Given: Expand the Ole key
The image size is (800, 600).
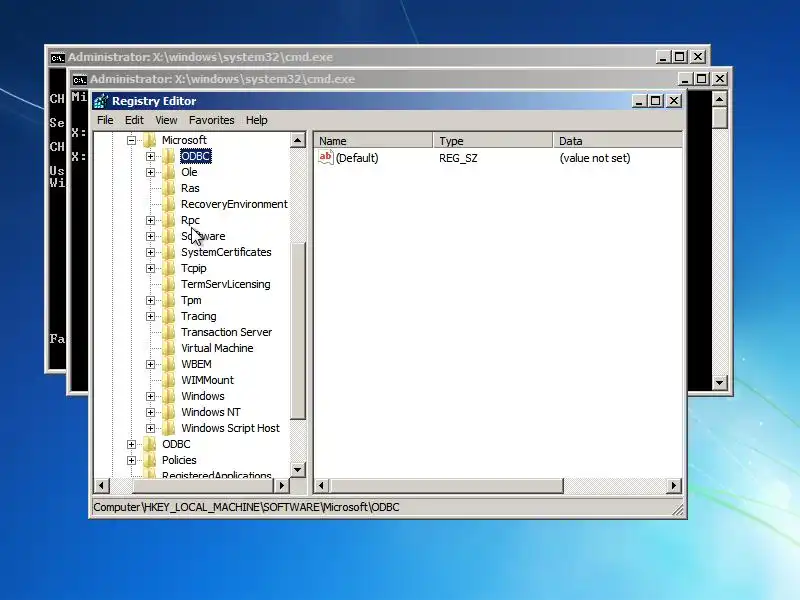Looking at the screenshot, I should pyautogui.click(x=151, y=172).
